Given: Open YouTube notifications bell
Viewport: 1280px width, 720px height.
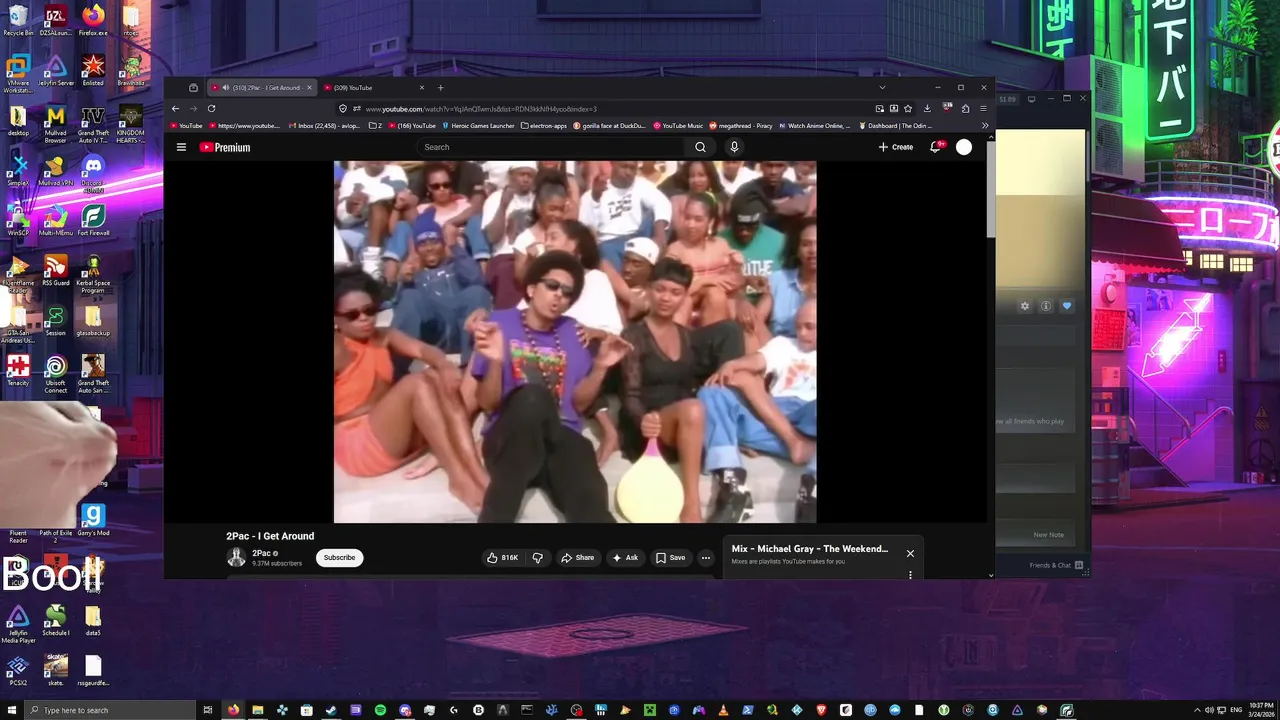Looking at the screenshot, I should click(x=936, y=147).
